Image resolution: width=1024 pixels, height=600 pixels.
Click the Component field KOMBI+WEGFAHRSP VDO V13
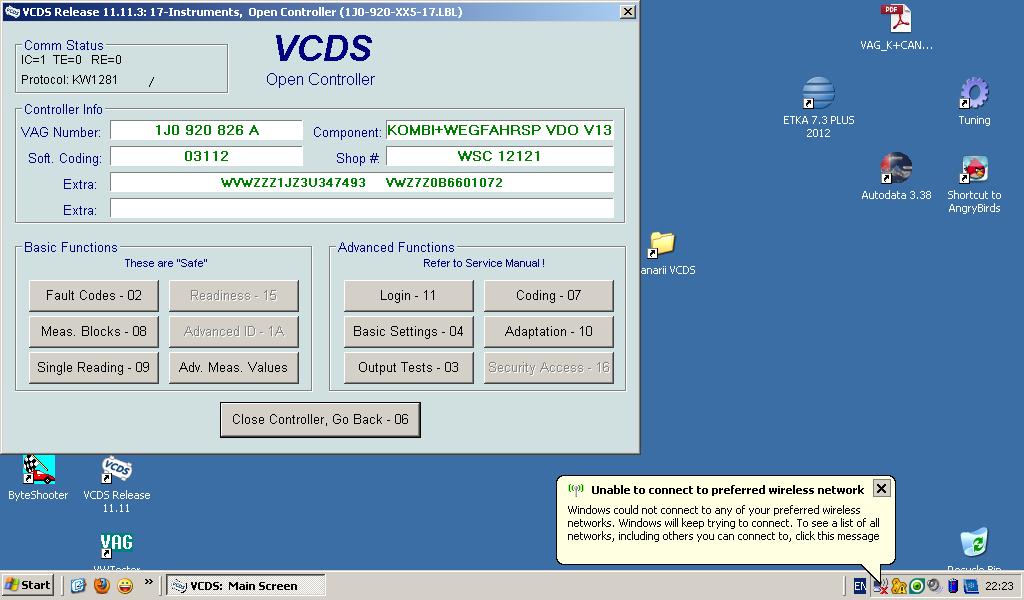[500, 130]
